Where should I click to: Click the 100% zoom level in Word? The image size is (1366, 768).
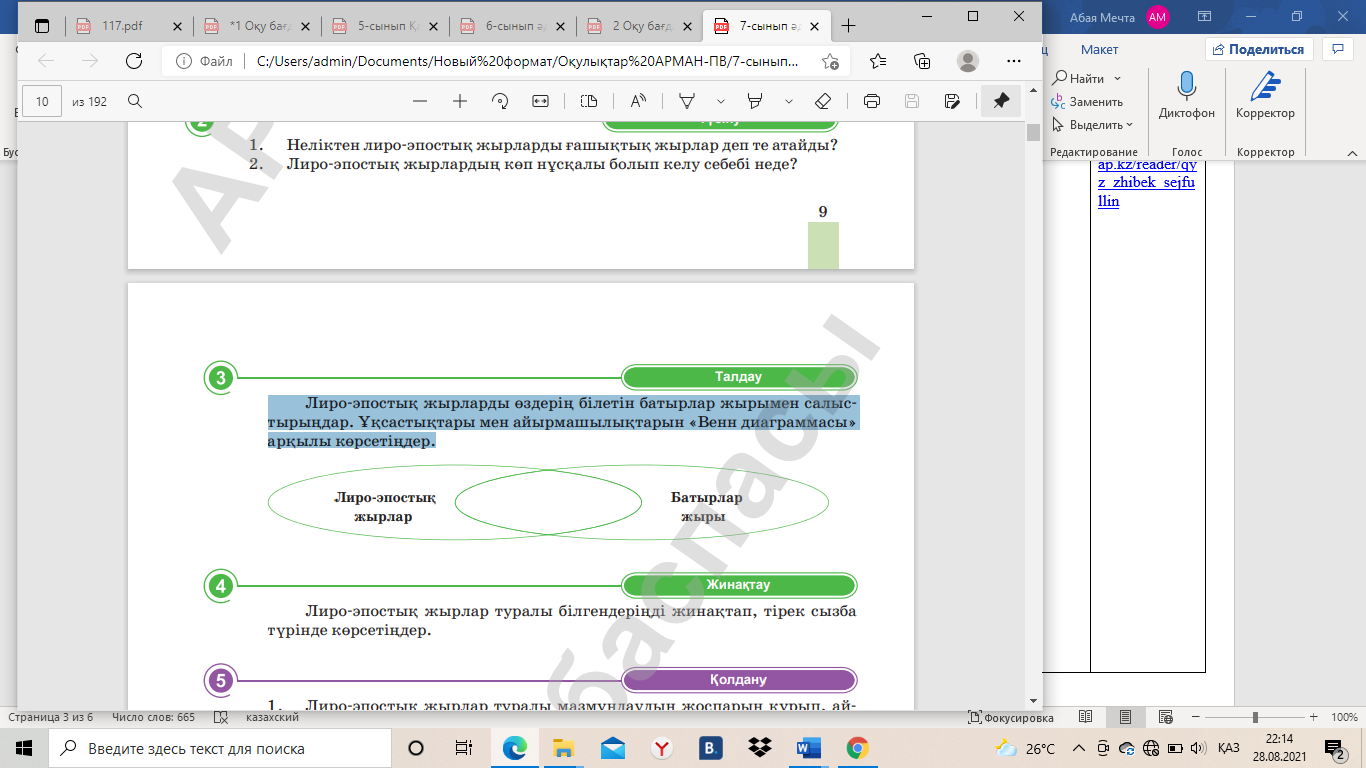point(1344,717)
